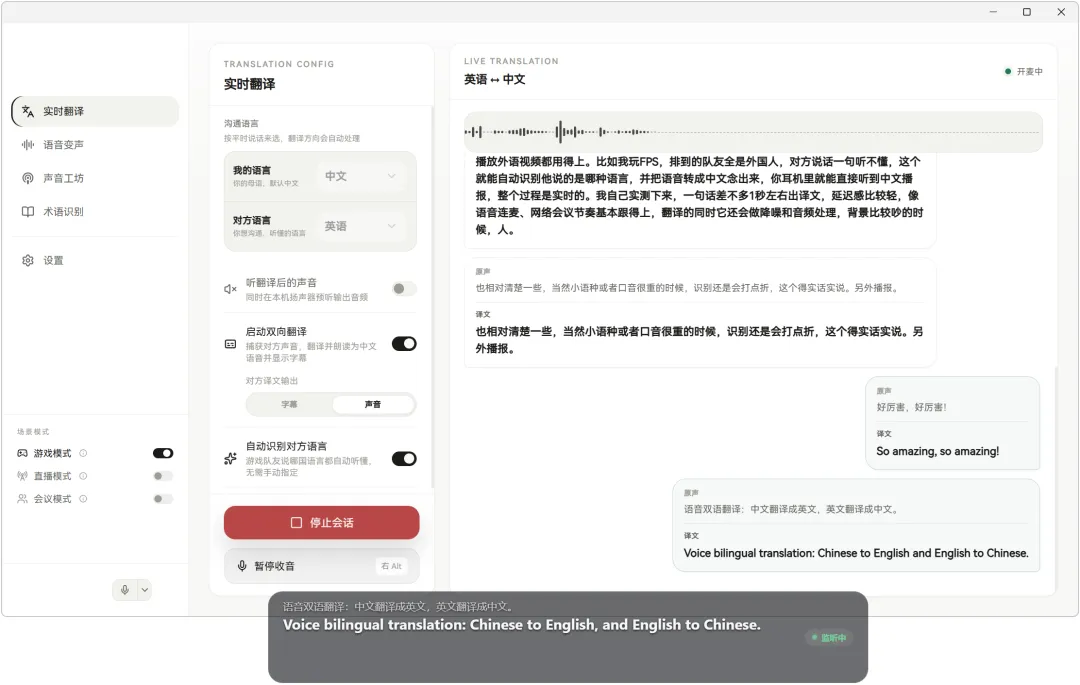Expand the microphone selector chevron
This screenshot has width=1080, height=685.
(x=145, y=590)
